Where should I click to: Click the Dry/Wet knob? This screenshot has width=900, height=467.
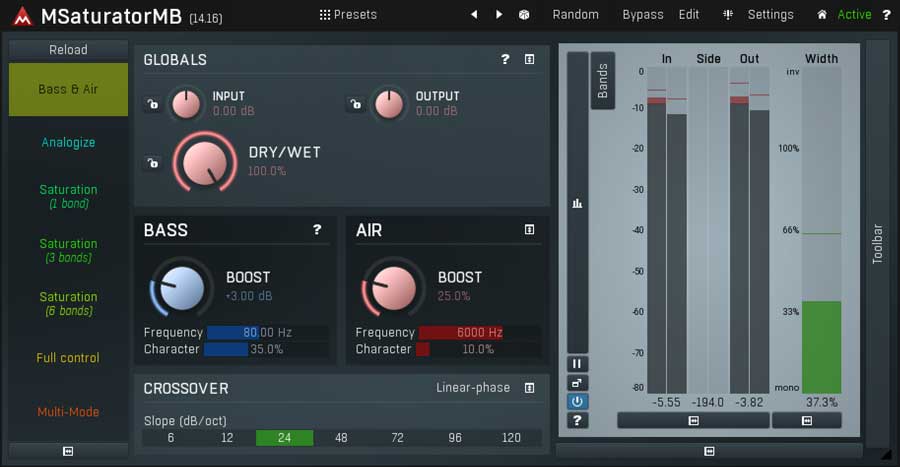[204, 163]
